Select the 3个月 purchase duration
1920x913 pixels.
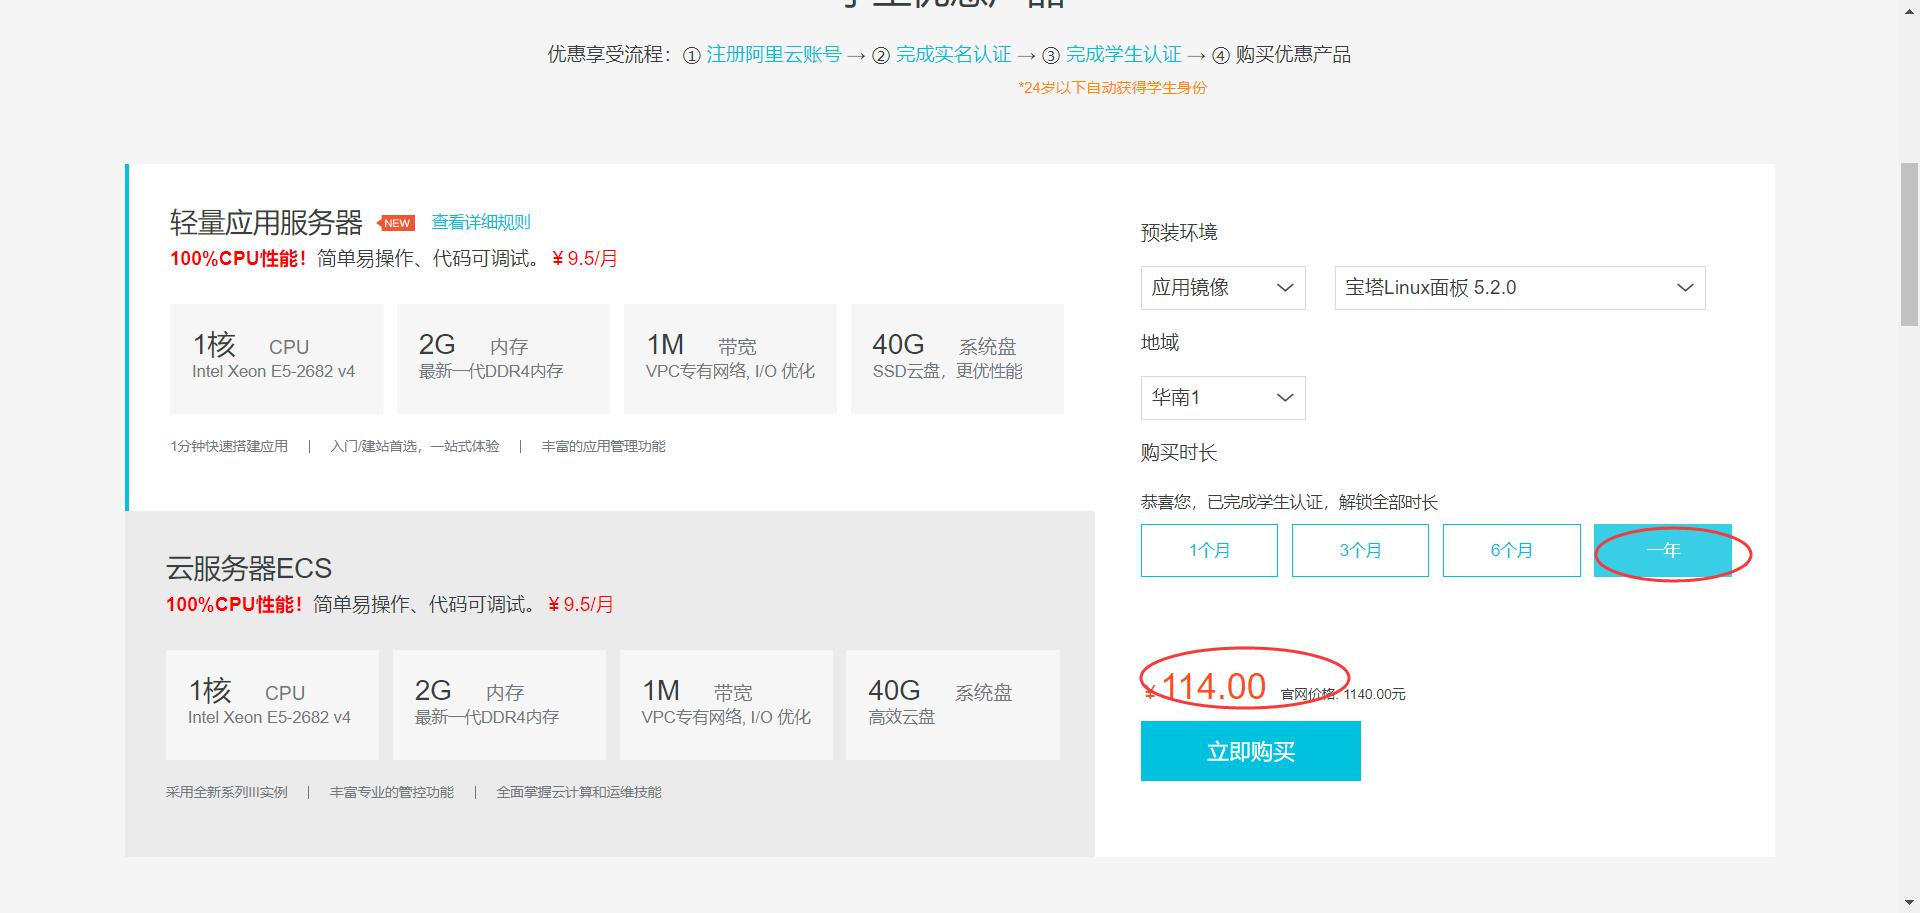click(x=1360, y=550)
